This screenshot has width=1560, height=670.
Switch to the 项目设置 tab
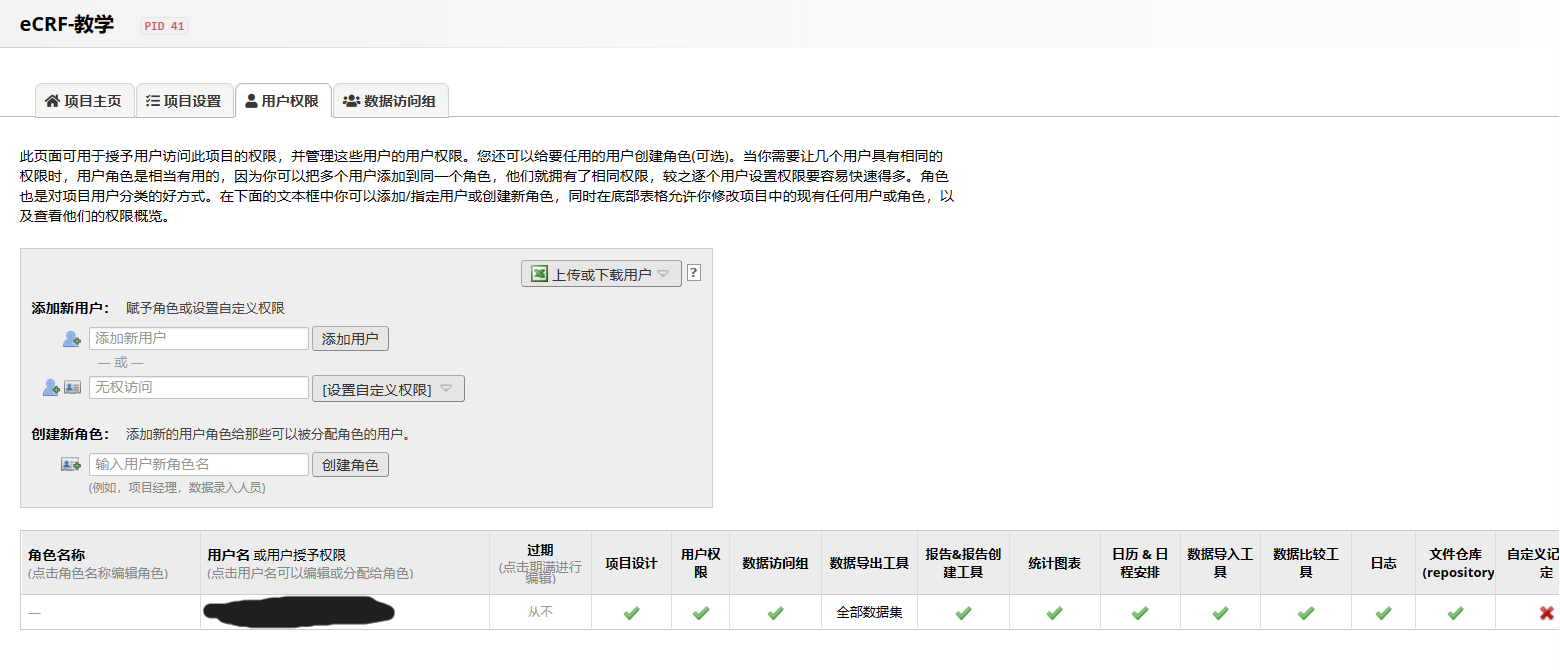(184, 100)
